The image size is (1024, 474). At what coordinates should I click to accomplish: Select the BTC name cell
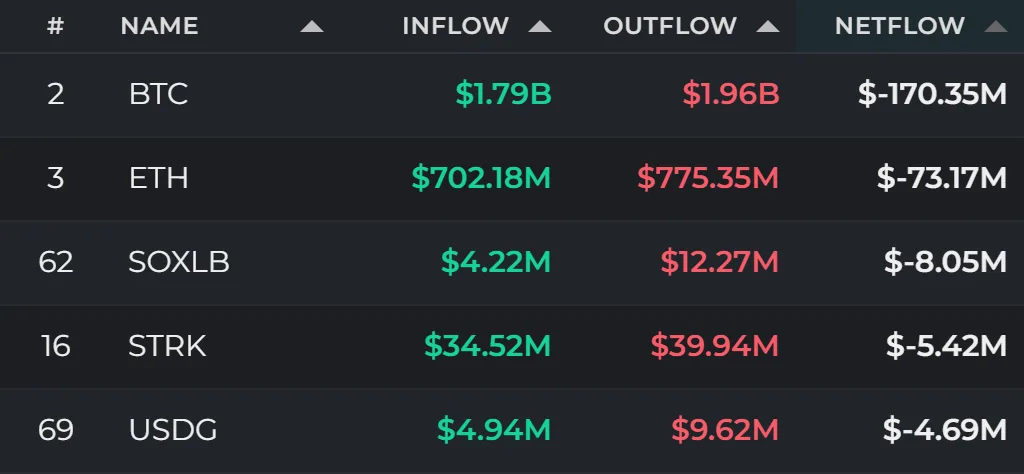[x=159, y=94]
